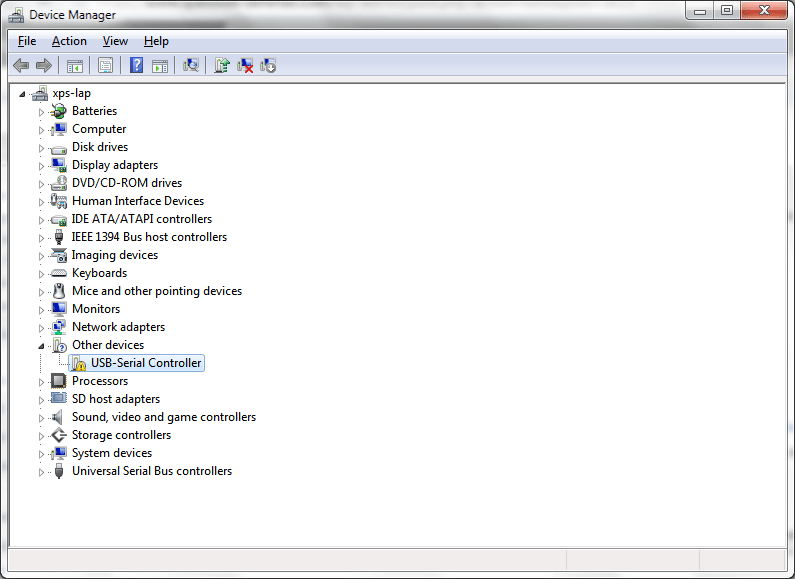Click the Storage controllers icon
Image resolution: width=795 pixels, height=579 pixels.
[x=59, y=435]
